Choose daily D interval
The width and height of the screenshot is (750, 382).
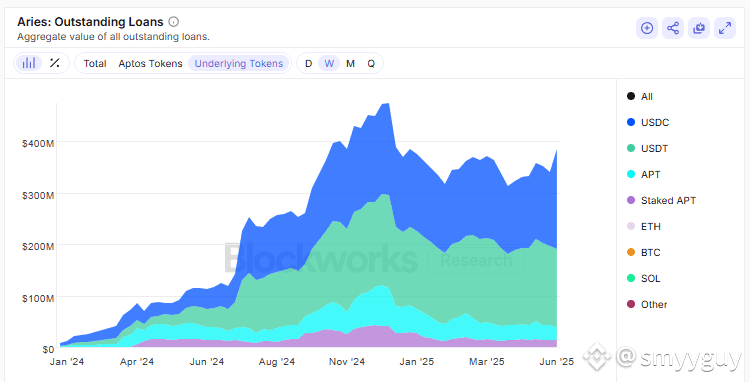[x=309, y=64]
